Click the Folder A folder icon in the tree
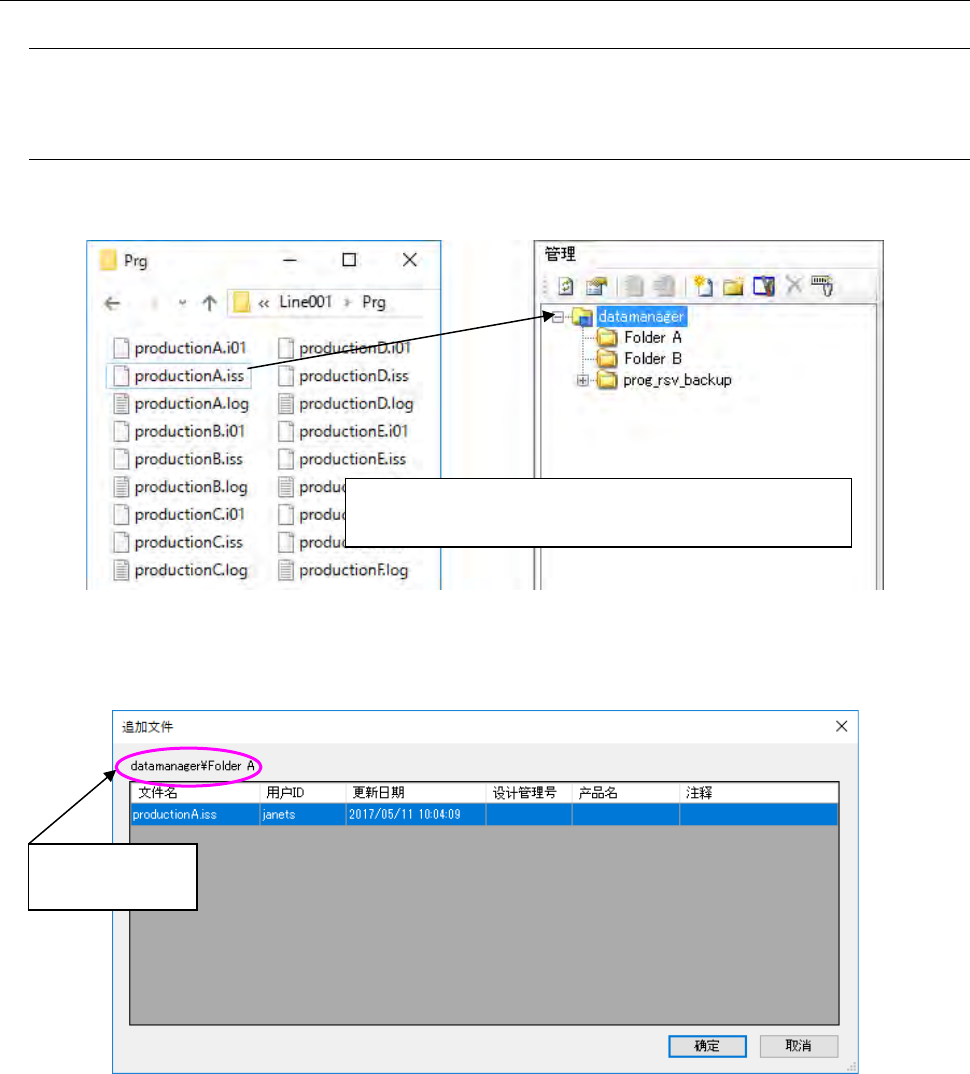 pyautogui.click(x=607, y=337)
